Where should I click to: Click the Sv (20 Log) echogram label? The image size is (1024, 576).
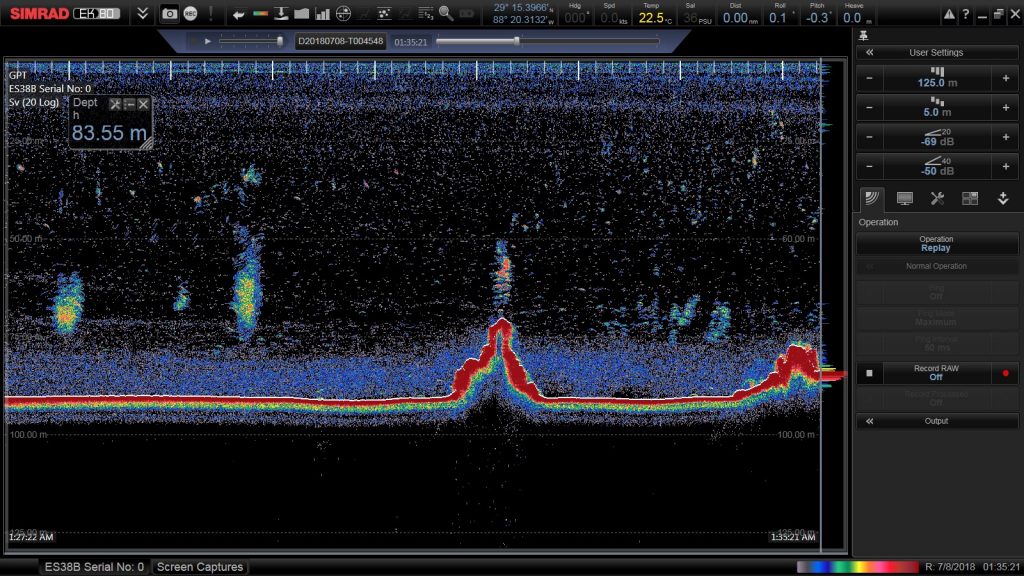click(34, 102)
